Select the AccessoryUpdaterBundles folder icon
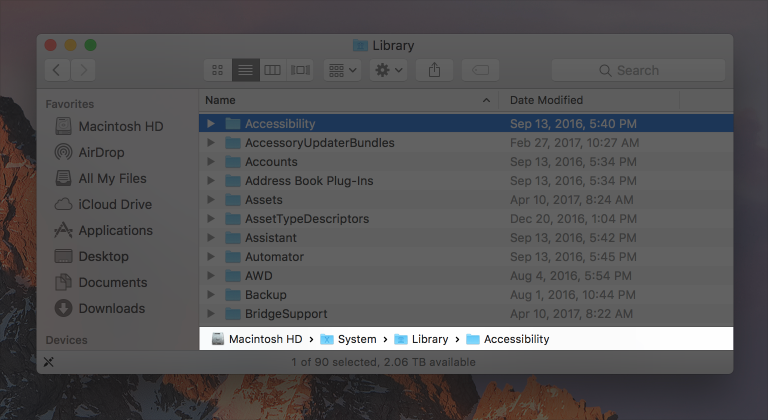The width and height of the screenshot is (768, 420). [x=233, y=143]
